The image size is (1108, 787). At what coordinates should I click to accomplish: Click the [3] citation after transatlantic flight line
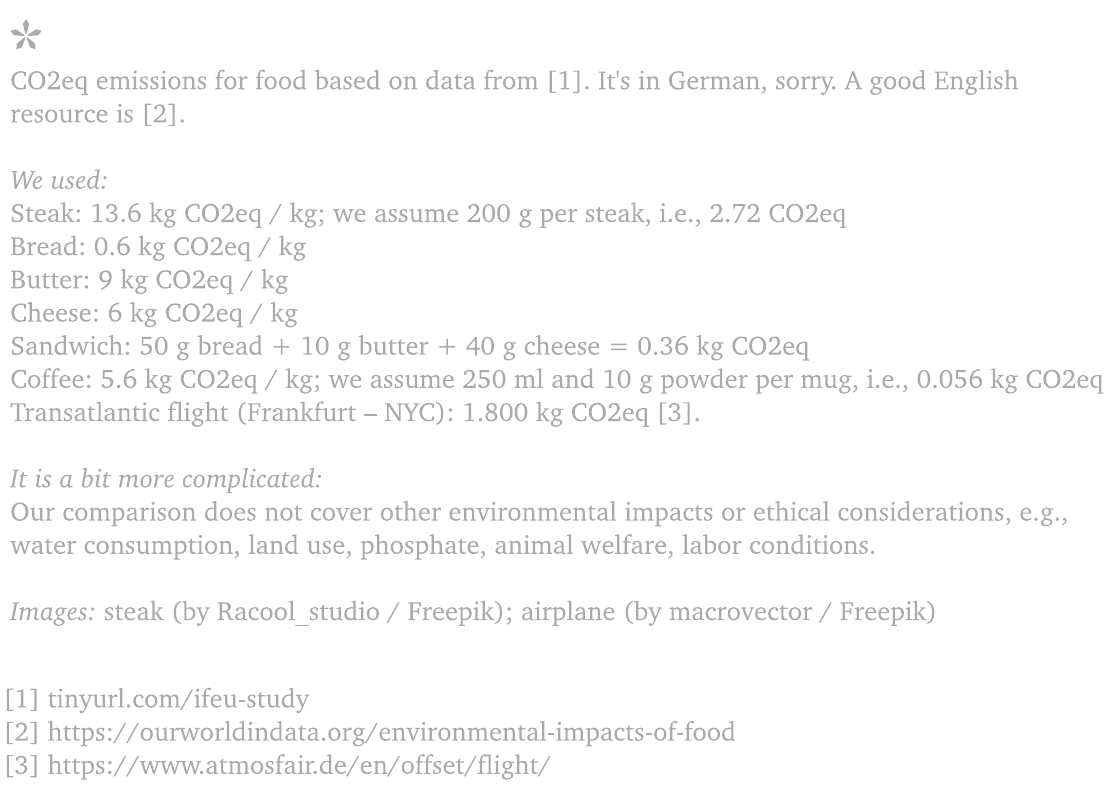pos(678,413)
